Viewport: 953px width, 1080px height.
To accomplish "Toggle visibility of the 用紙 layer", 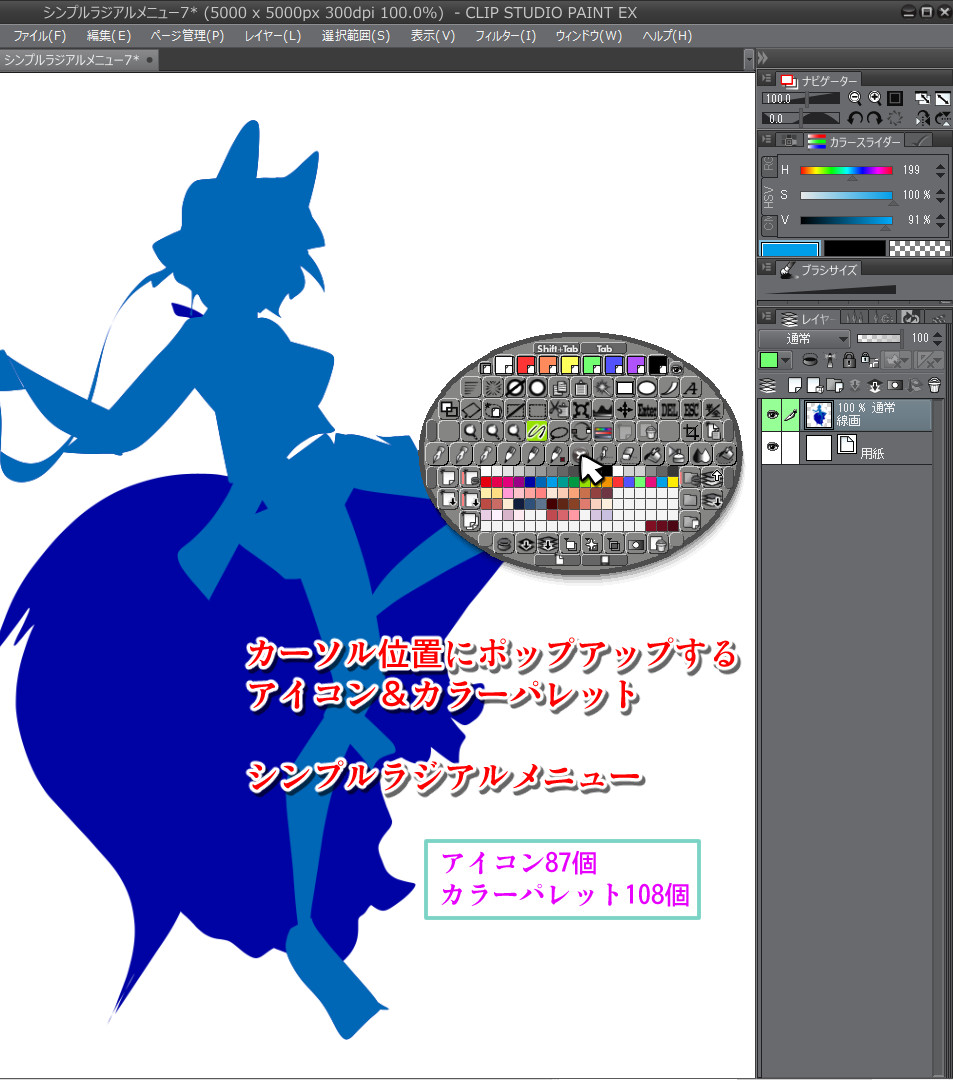I will tap(771, 448).
